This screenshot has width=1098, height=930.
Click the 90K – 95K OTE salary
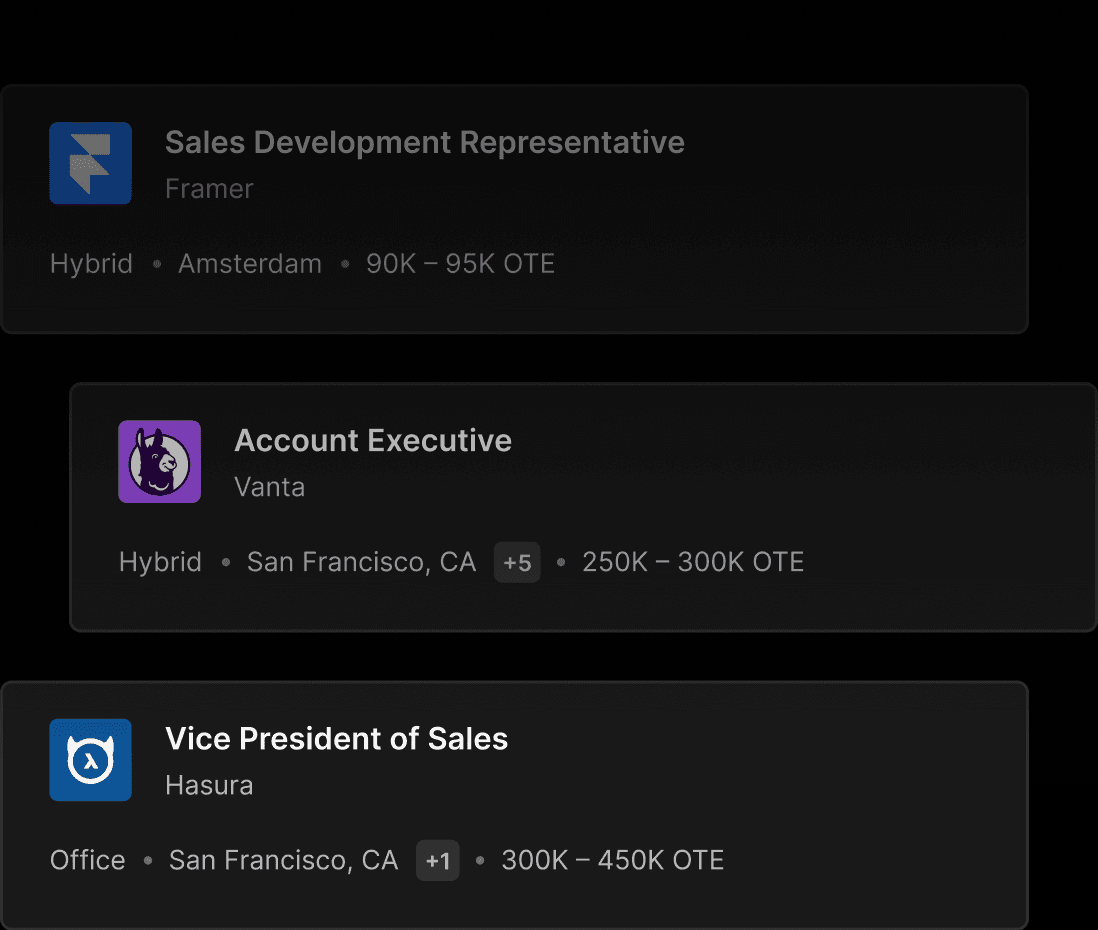click(460, 264)
